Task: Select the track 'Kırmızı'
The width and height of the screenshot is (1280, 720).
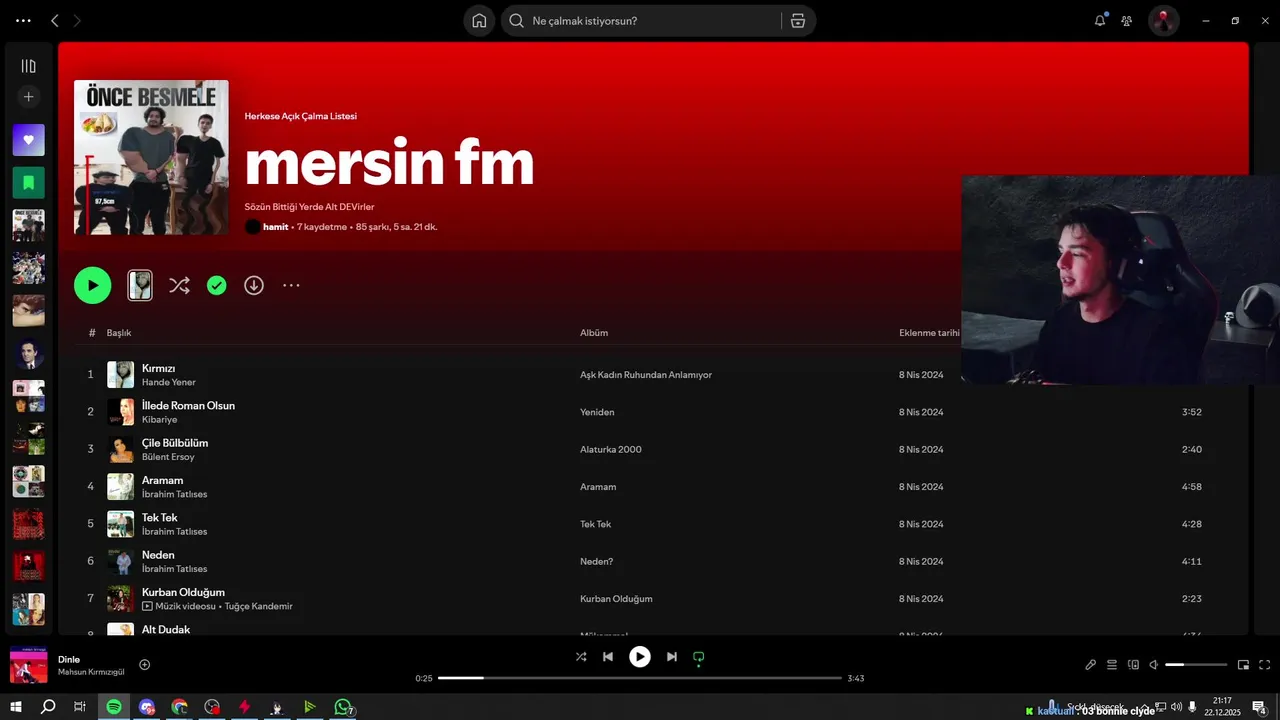Action: 158,368
